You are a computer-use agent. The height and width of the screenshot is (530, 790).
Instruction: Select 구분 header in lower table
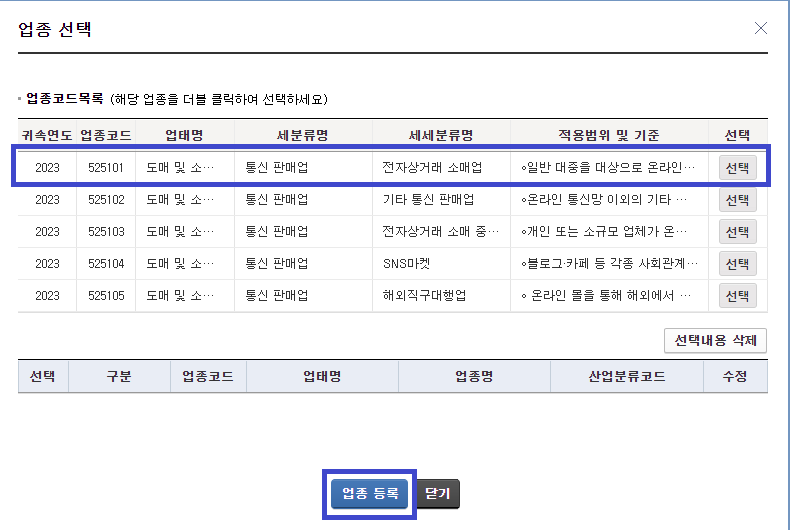(x=119, y=376)
